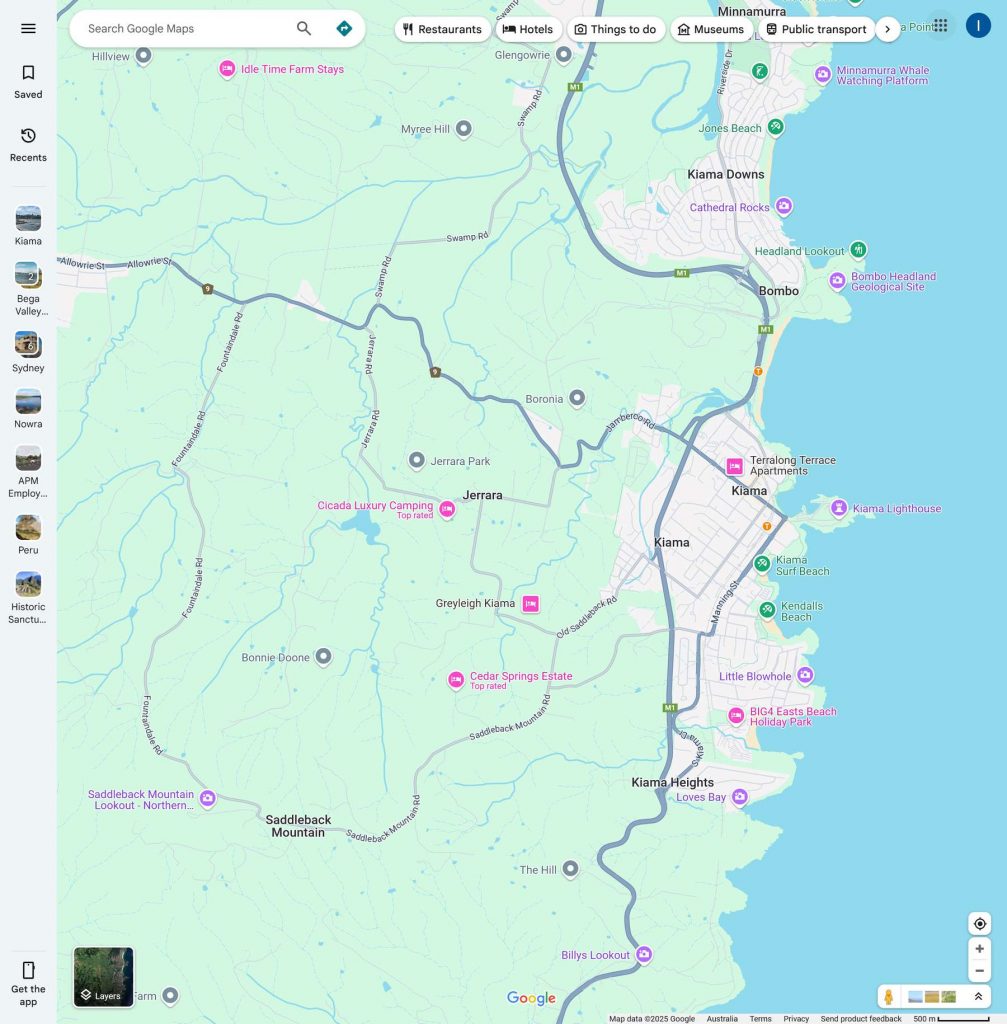Open the Terms link
The width and height of the screenshot is (1007, 1024).
760,1018
